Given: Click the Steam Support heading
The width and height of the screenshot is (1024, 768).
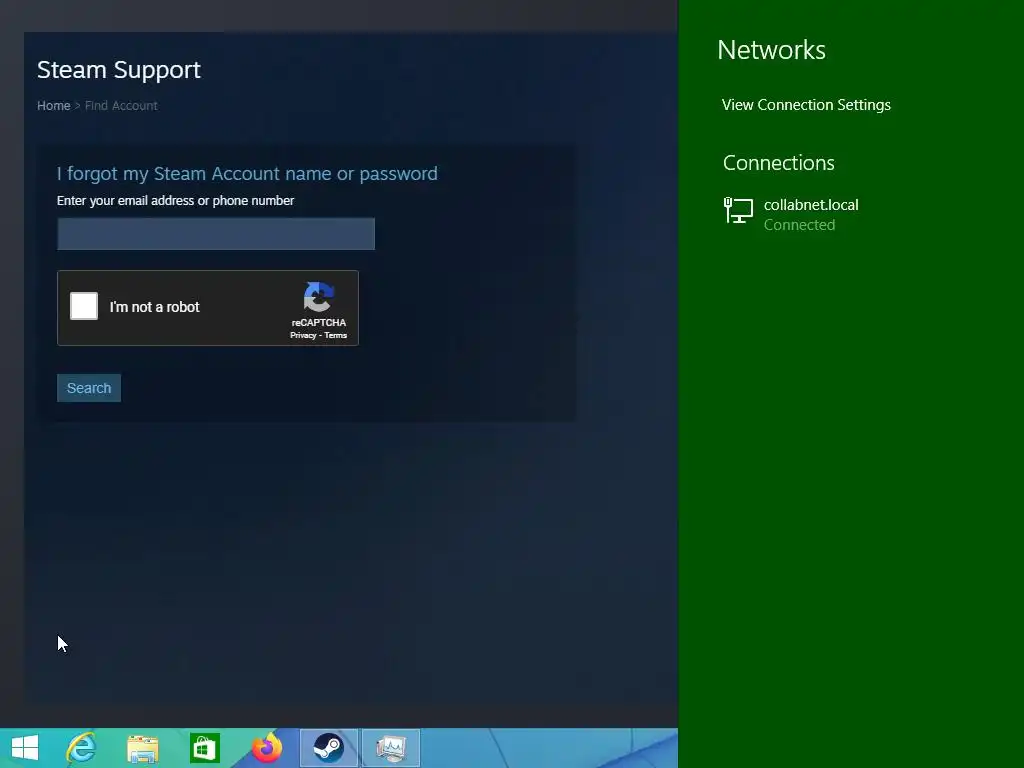Looking at the screenshot, I should 119,70.
